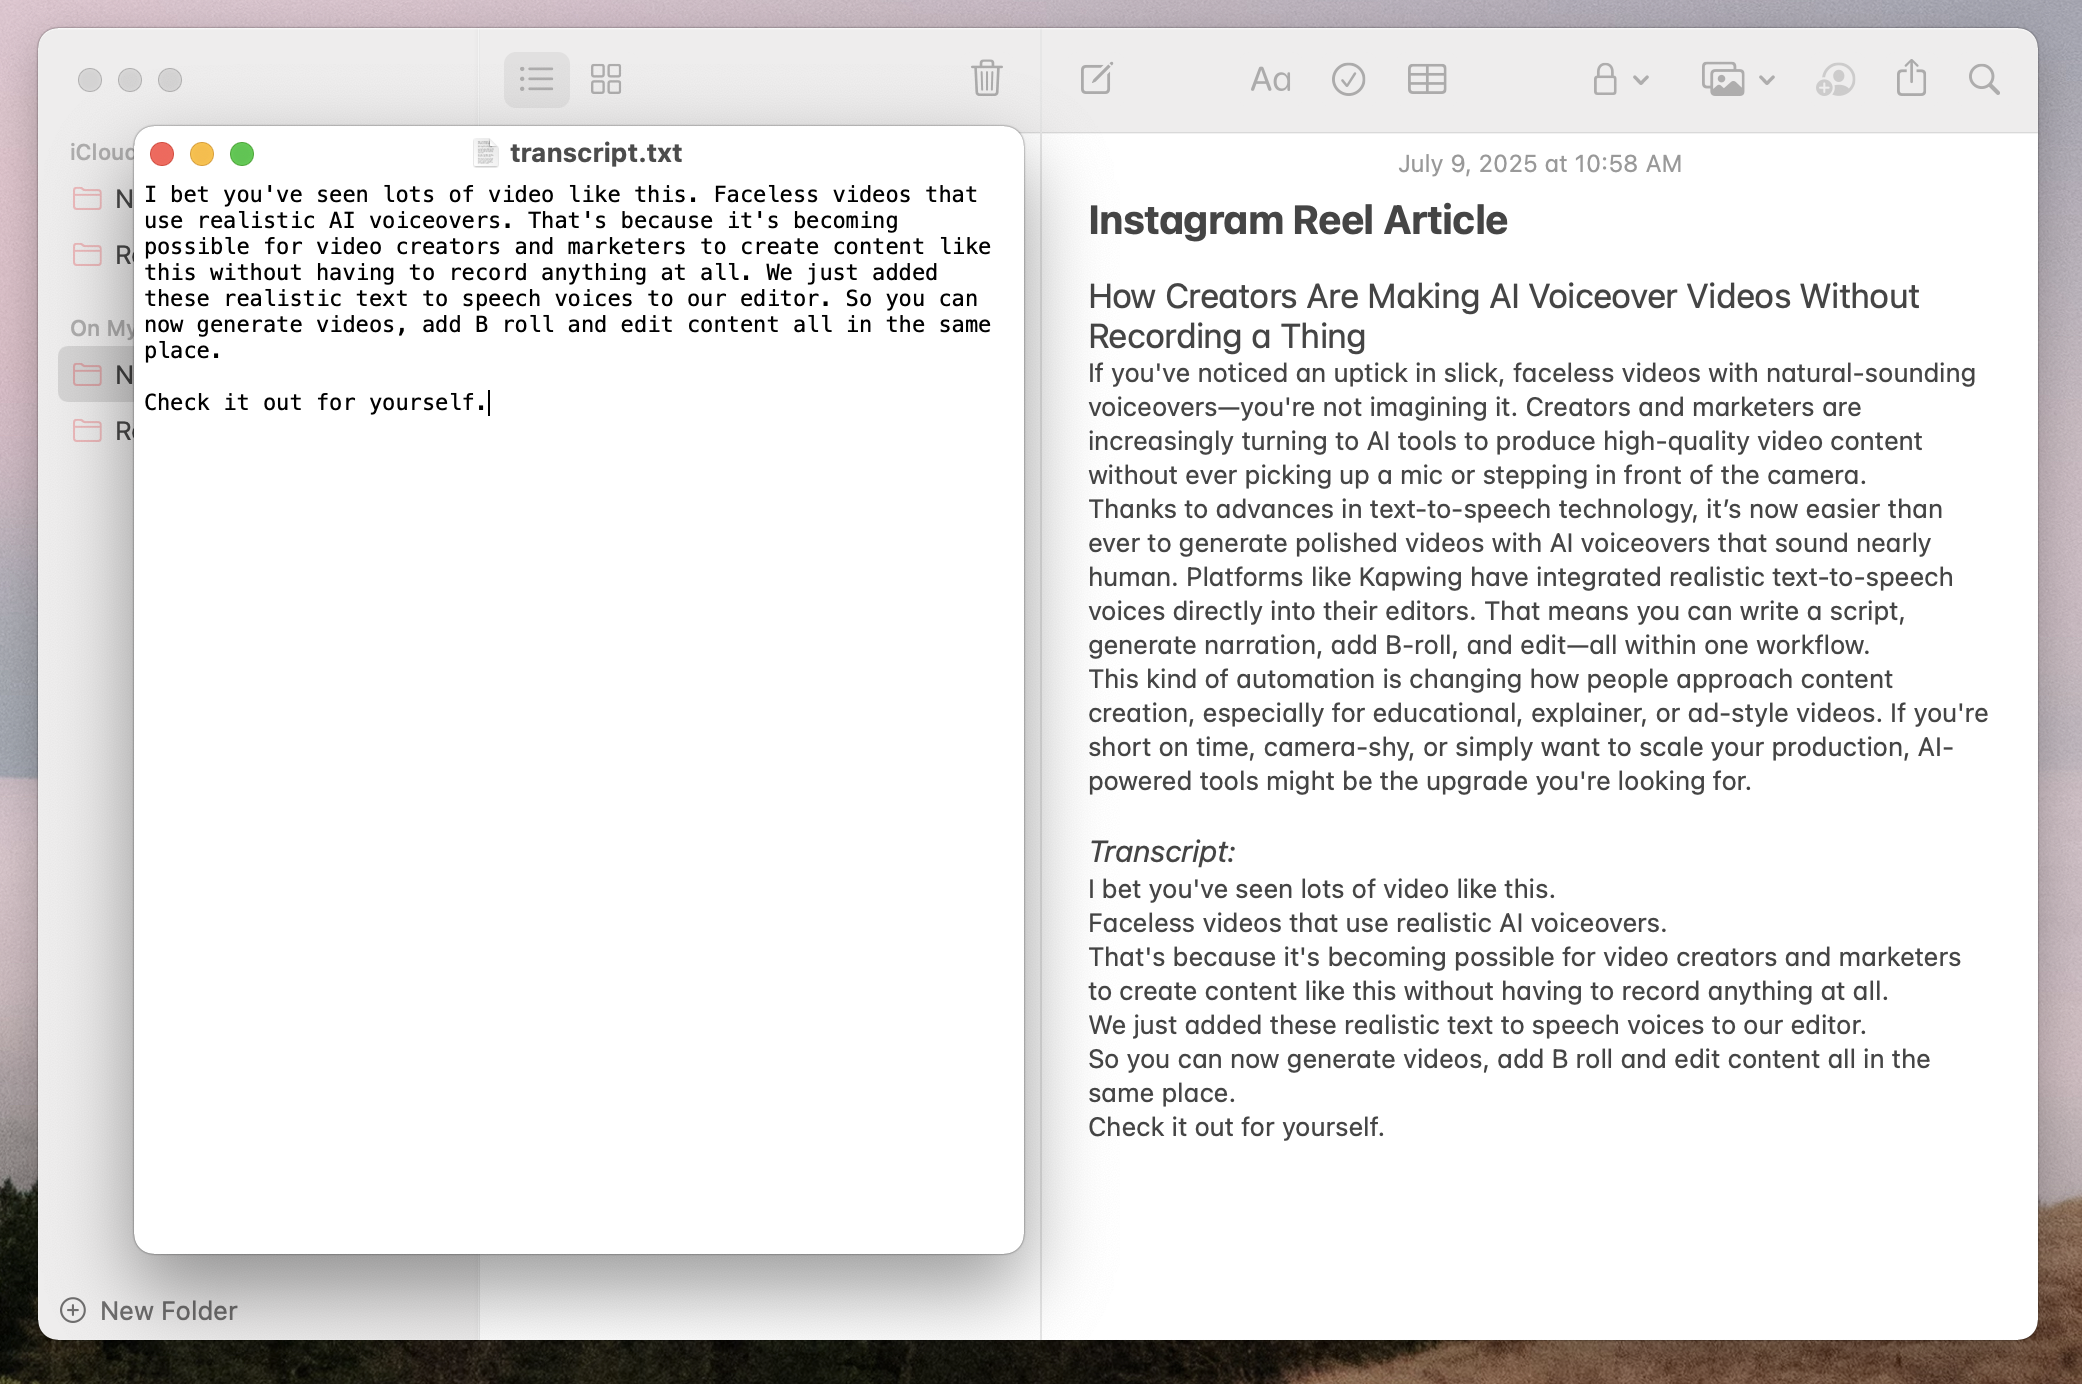Insert a table into the note
The image size is (2082, 1384).
[x=1426, y=79]
